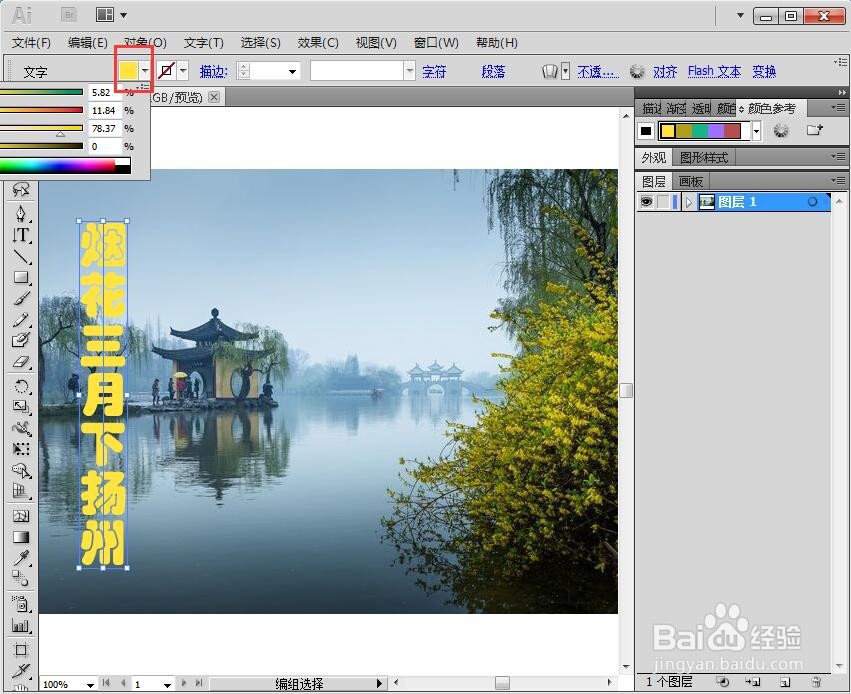Click the yellow fill color swatch
Screen dimensions: 851x694
pyautogui.click(x=129, y=71)
